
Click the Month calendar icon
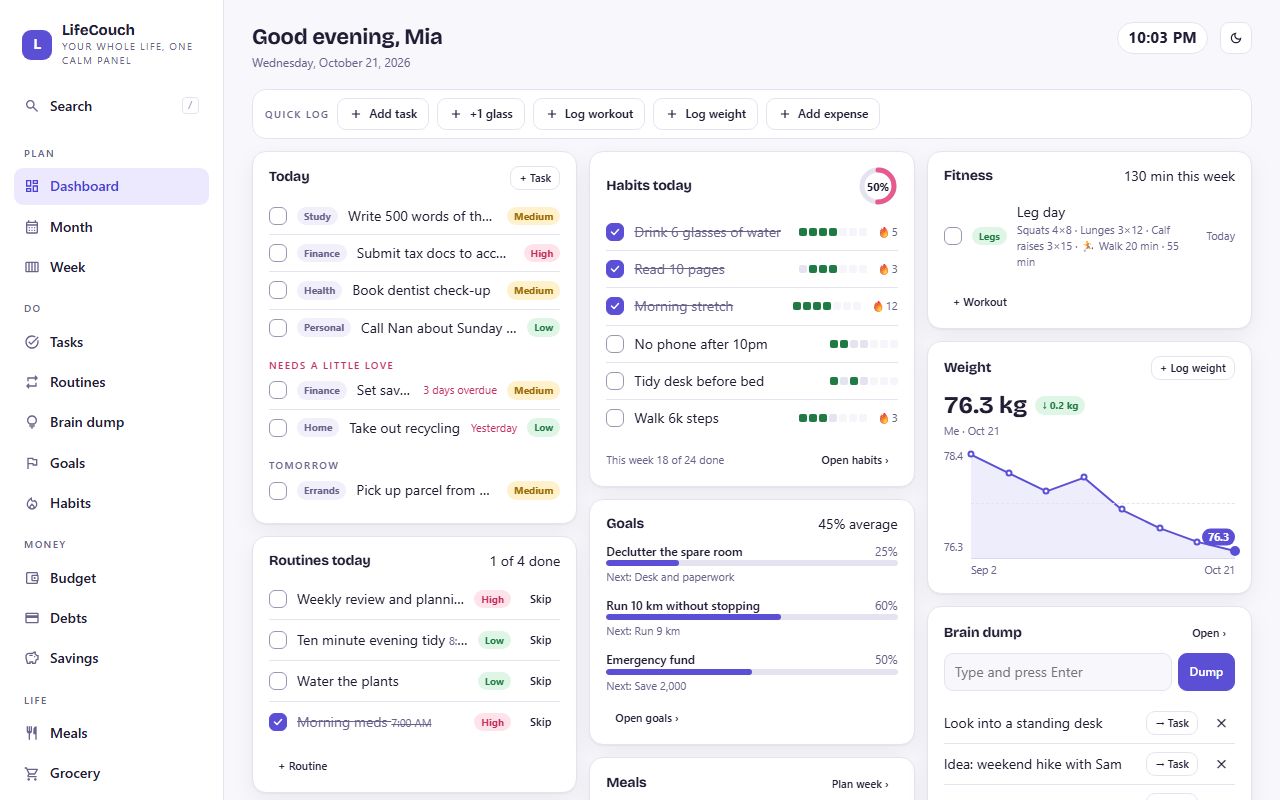coord(32,227)
